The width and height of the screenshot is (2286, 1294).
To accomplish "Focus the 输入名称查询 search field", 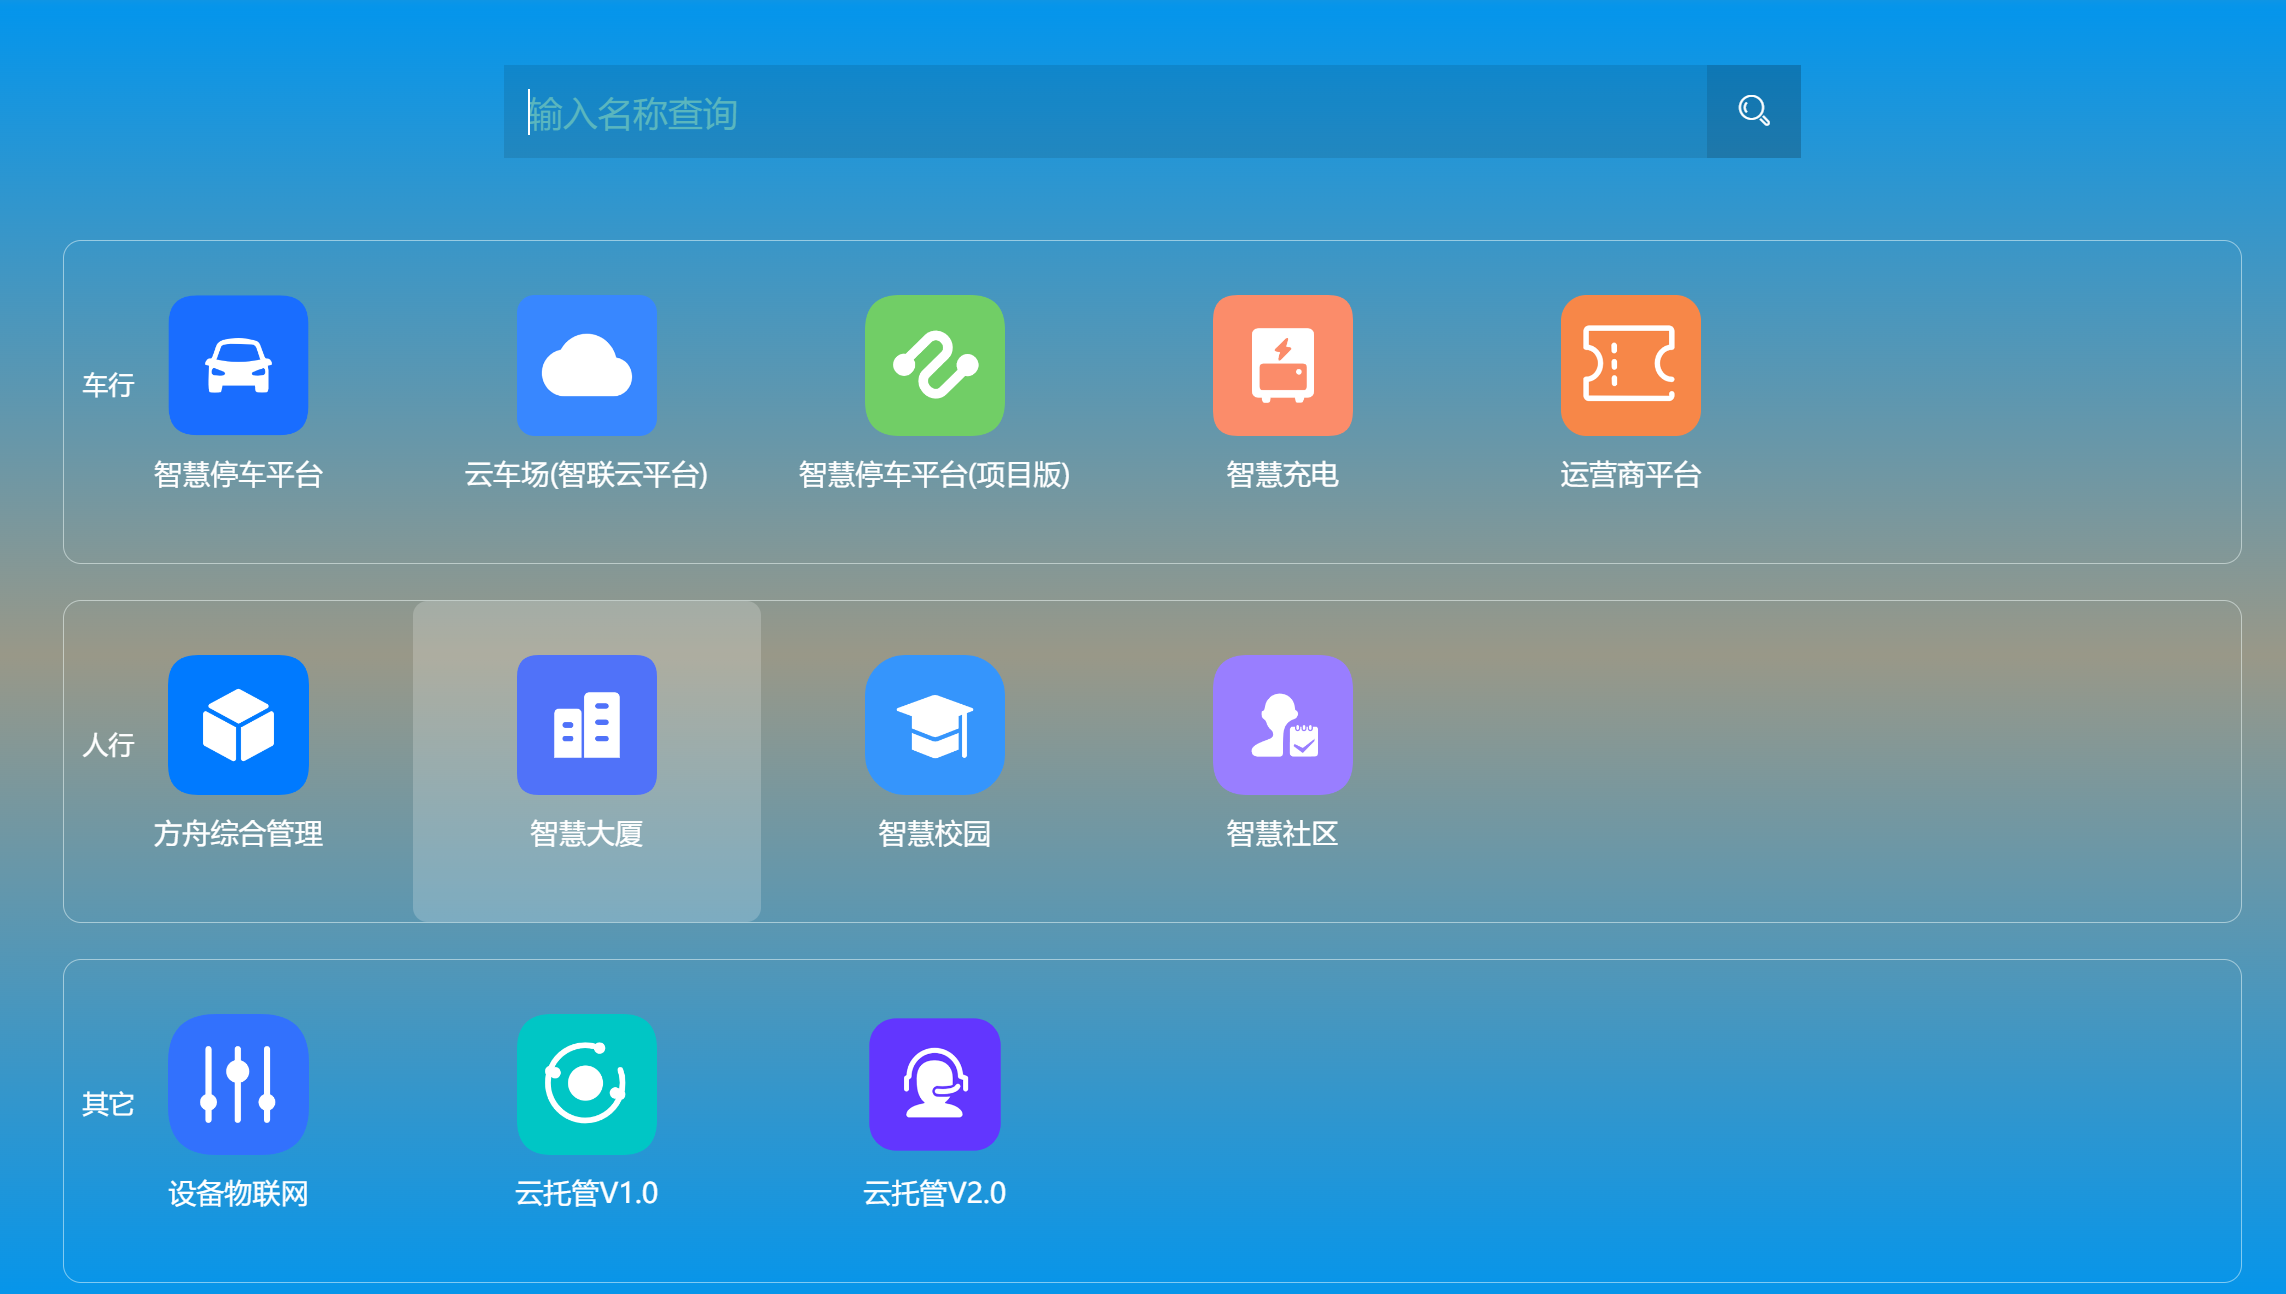I will pyautogui.click(x=1105, y=111).
